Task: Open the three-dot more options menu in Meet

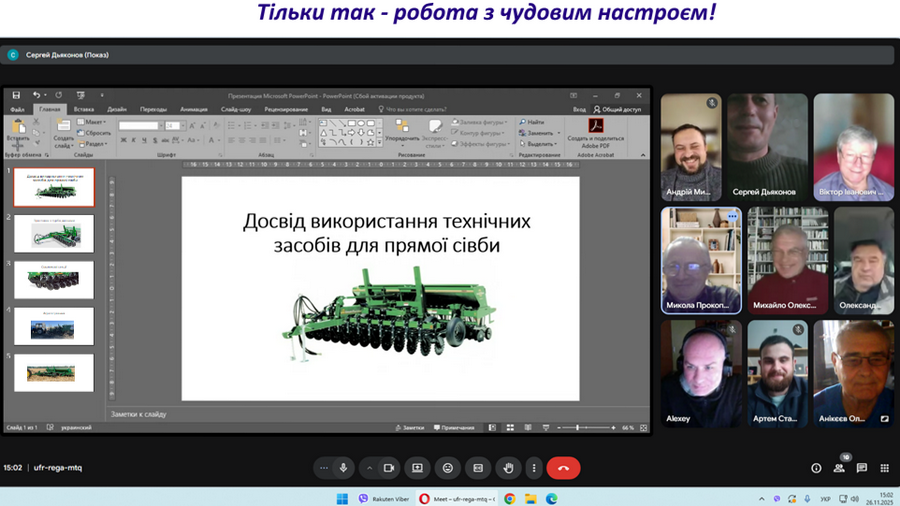Action: coord(535,468)
